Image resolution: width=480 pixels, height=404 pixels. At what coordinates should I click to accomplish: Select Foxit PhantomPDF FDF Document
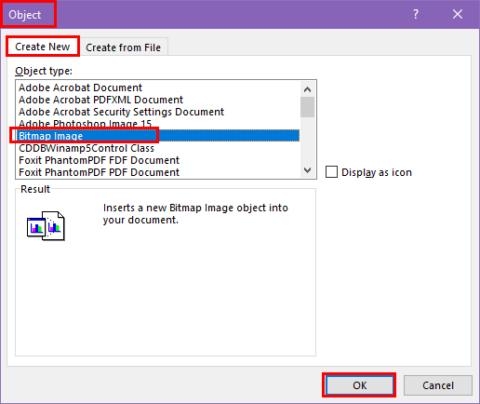click(158, 160)
